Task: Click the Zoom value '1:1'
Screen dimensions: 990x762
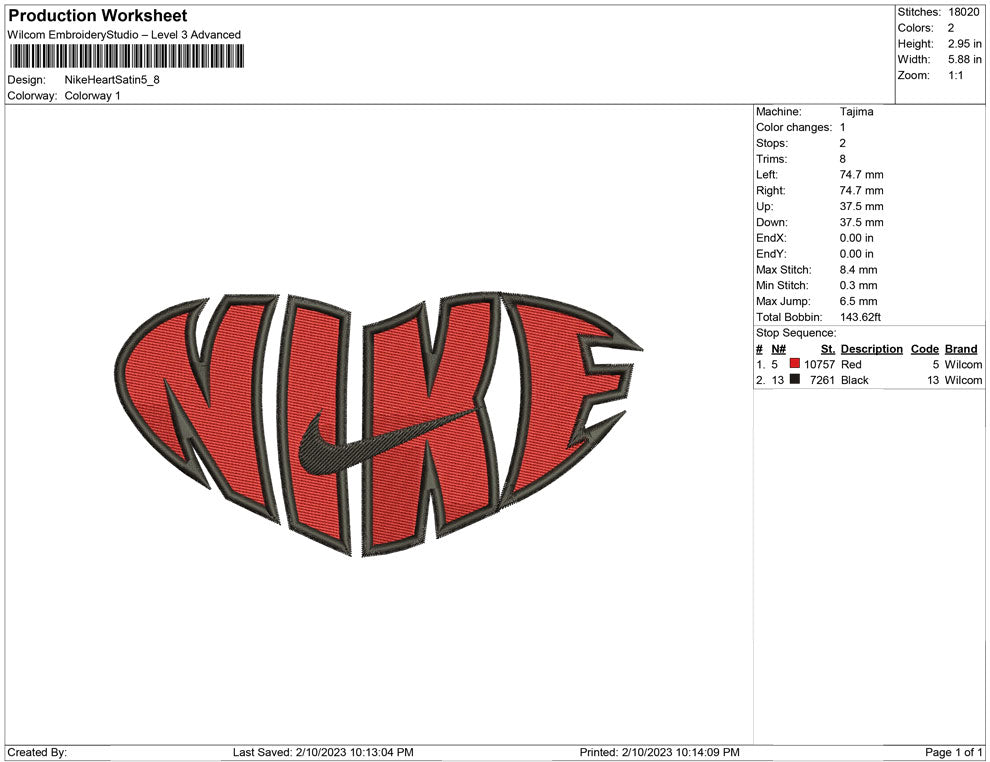Action: 955,75
